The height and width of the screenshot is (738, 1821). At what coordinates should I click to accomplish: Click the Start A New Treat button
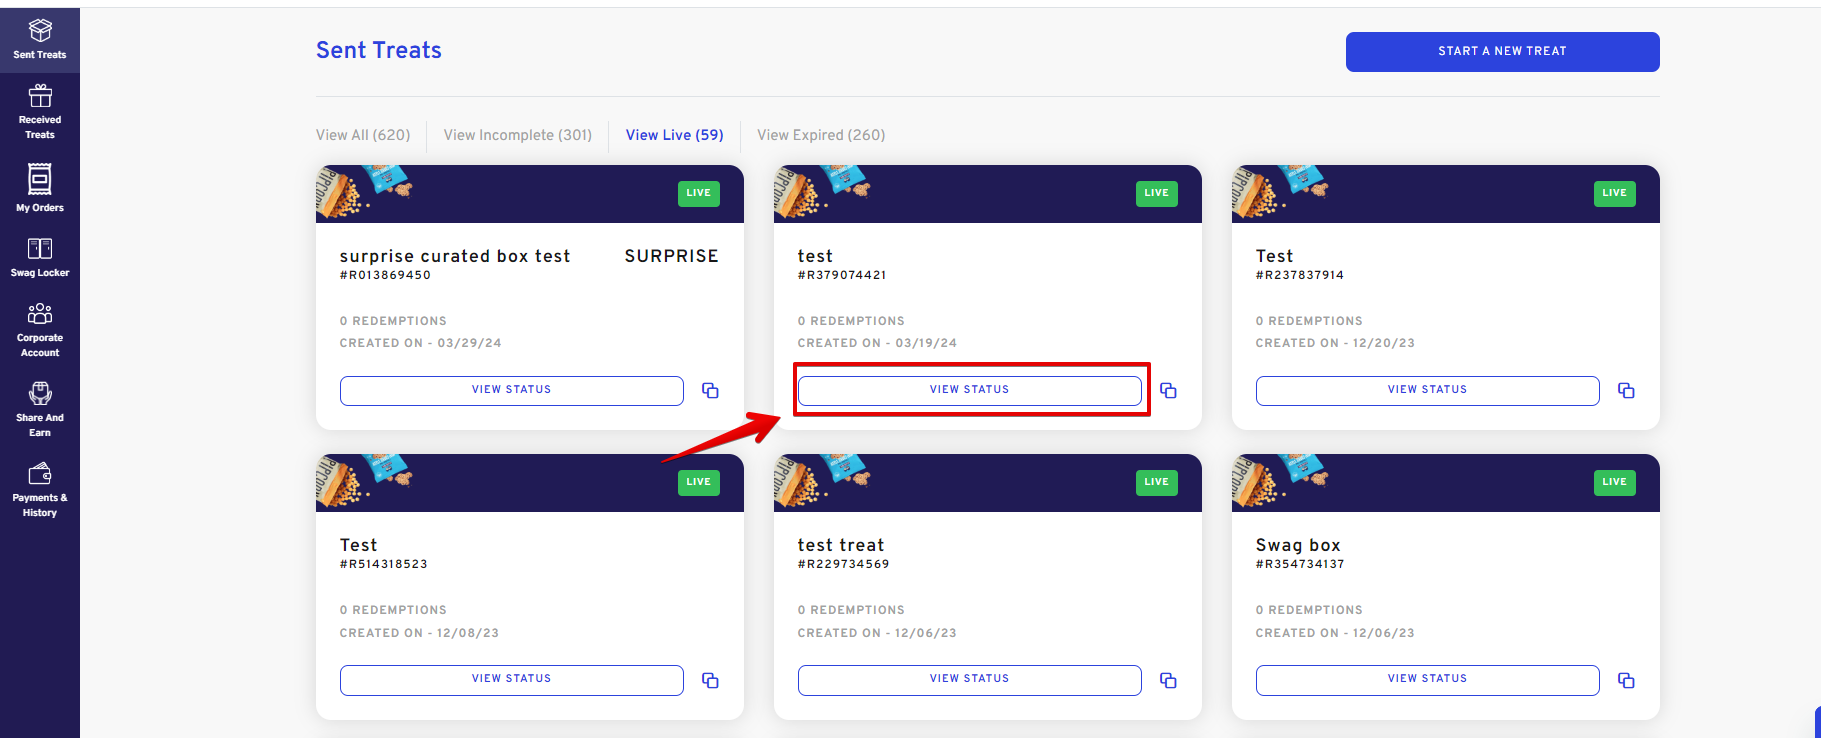[x=1502, y=51]
